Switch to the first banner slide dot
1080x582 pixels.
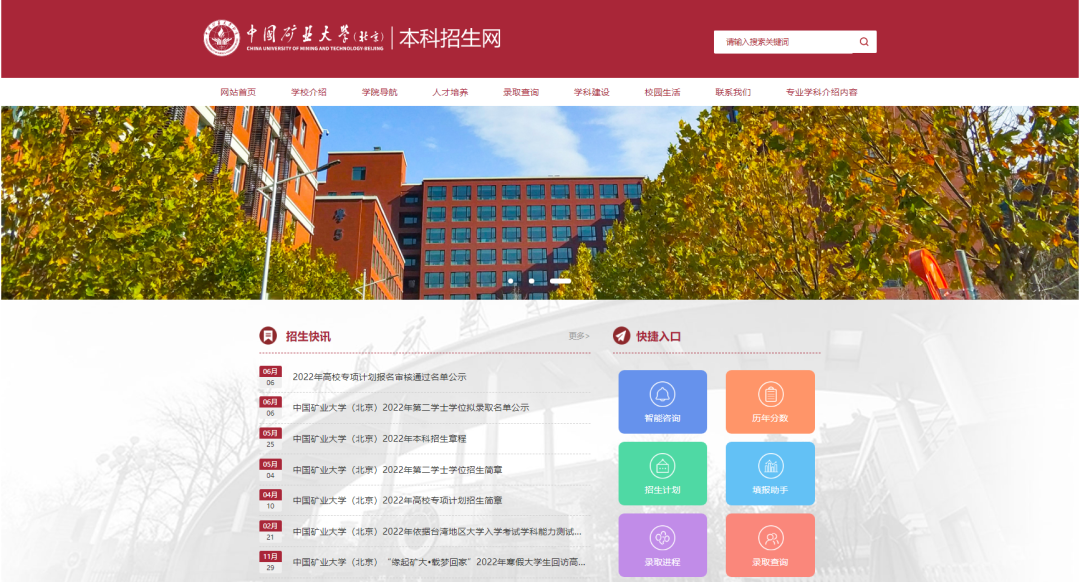(510, 281)
